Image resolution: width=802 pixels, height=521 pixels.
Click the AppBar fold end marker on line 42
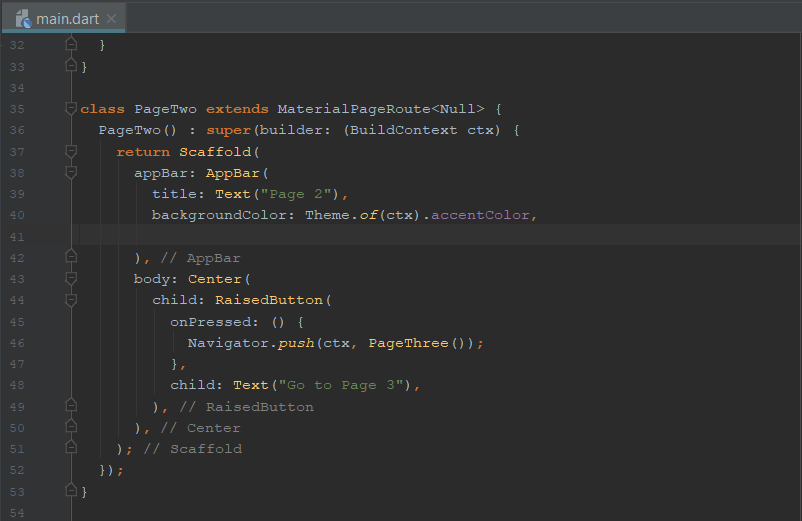71,256
